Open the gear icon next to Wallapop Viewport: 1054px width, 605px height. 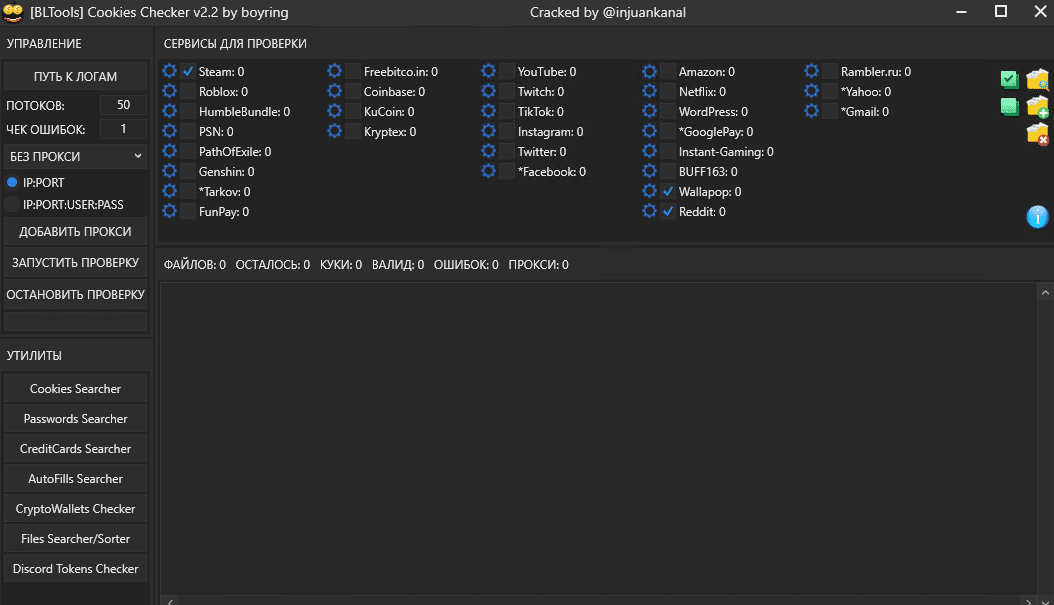649,191
